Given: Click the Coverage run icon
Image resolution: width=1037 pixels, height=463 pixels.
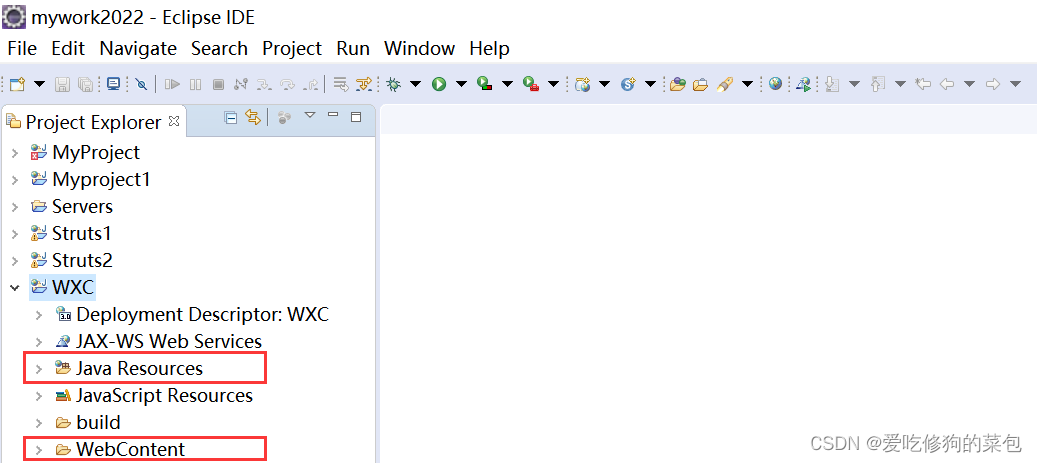Looking at the screenshot, I should (x=485, y=84).
